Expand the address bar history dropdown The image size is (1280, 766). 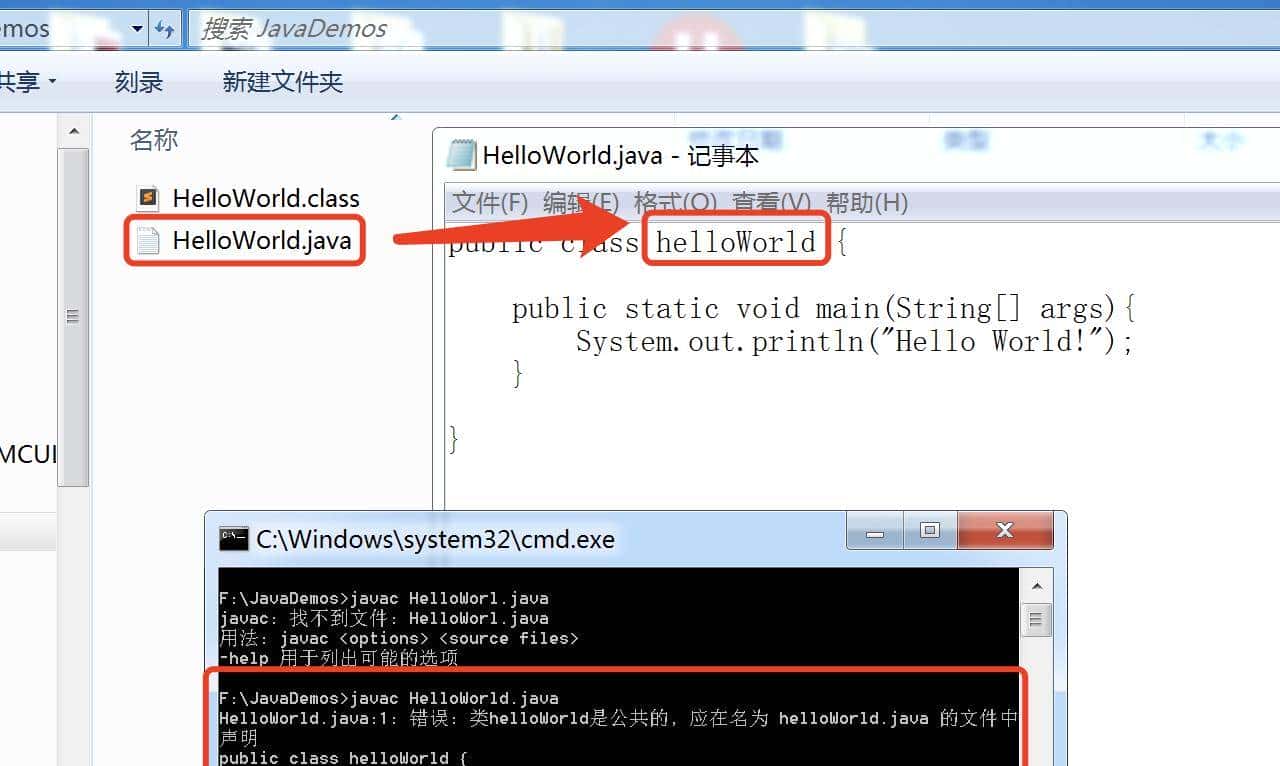click(x=137, y=28)
